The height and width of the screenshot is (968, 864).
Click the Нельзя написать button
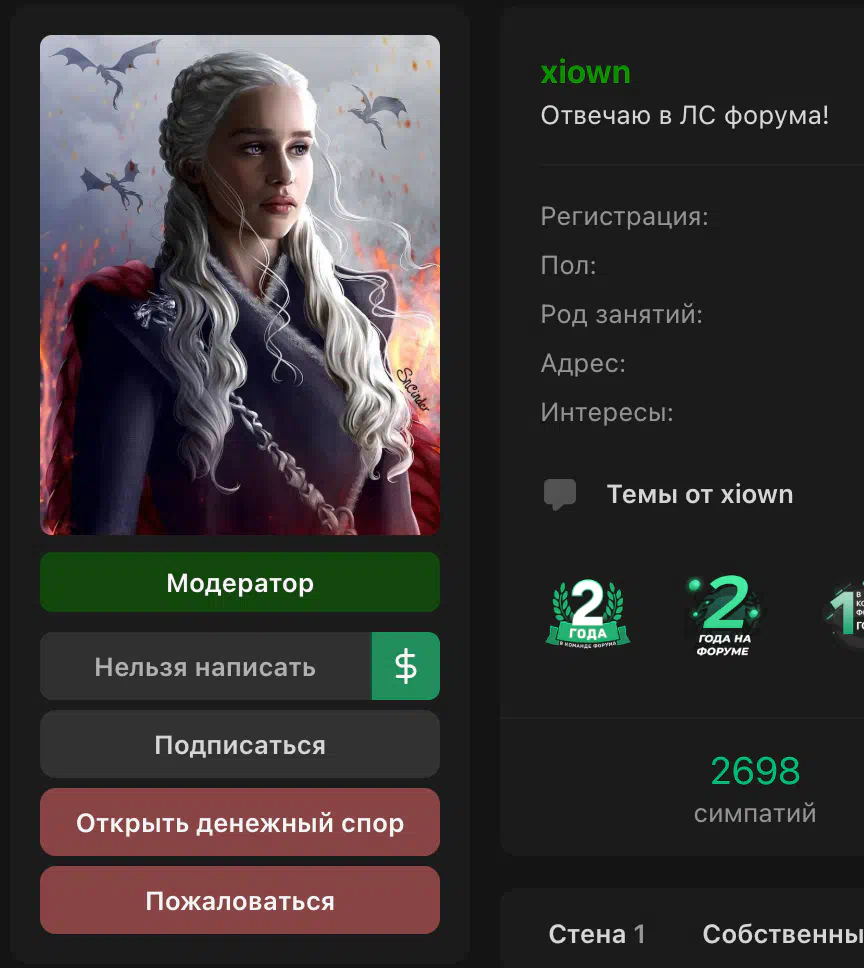206,666
